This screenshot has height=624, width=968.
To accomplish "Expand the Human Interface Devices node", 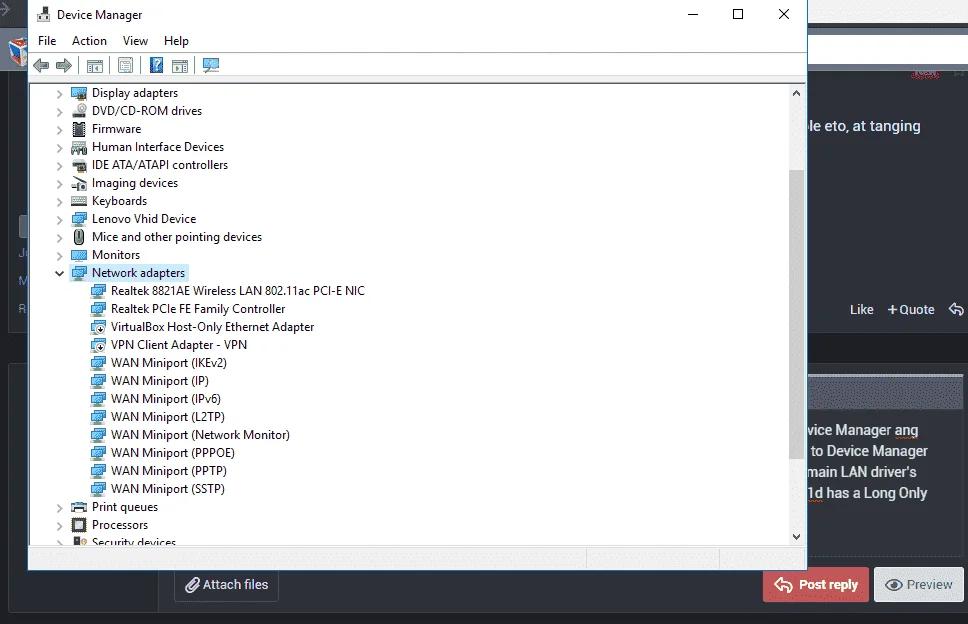I will pos(59,148).
